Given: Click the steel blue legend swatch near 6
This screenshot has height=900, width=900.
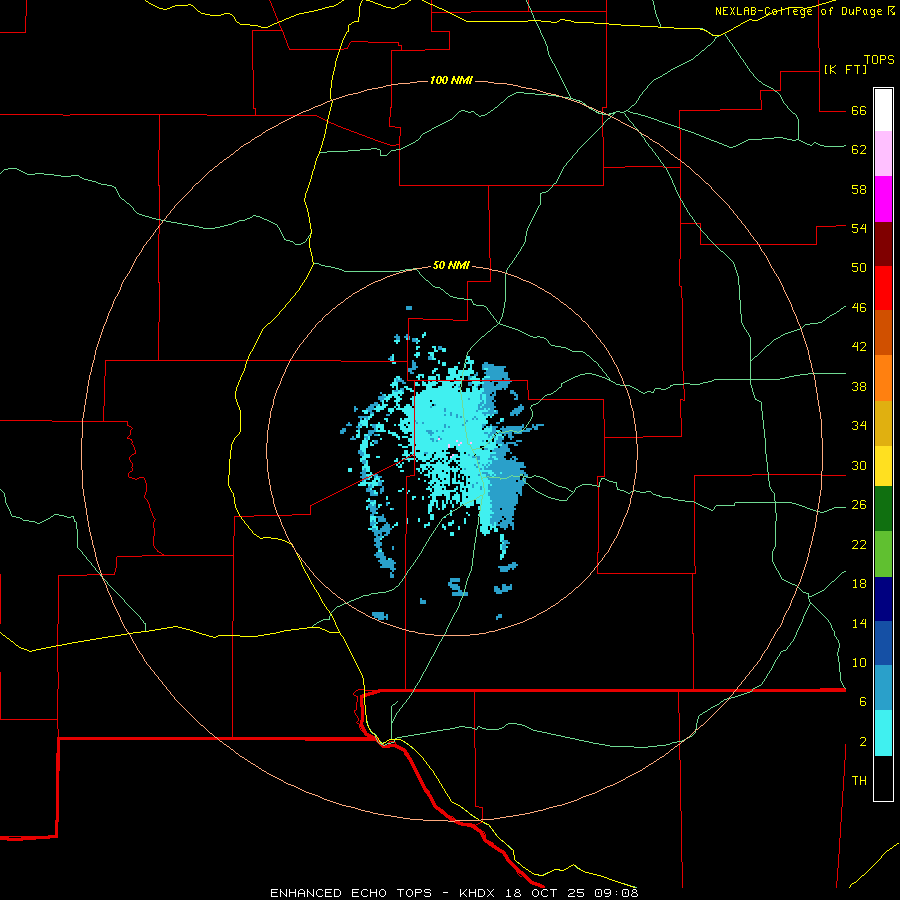Looking at the screenshot, I should pos(883,687).
